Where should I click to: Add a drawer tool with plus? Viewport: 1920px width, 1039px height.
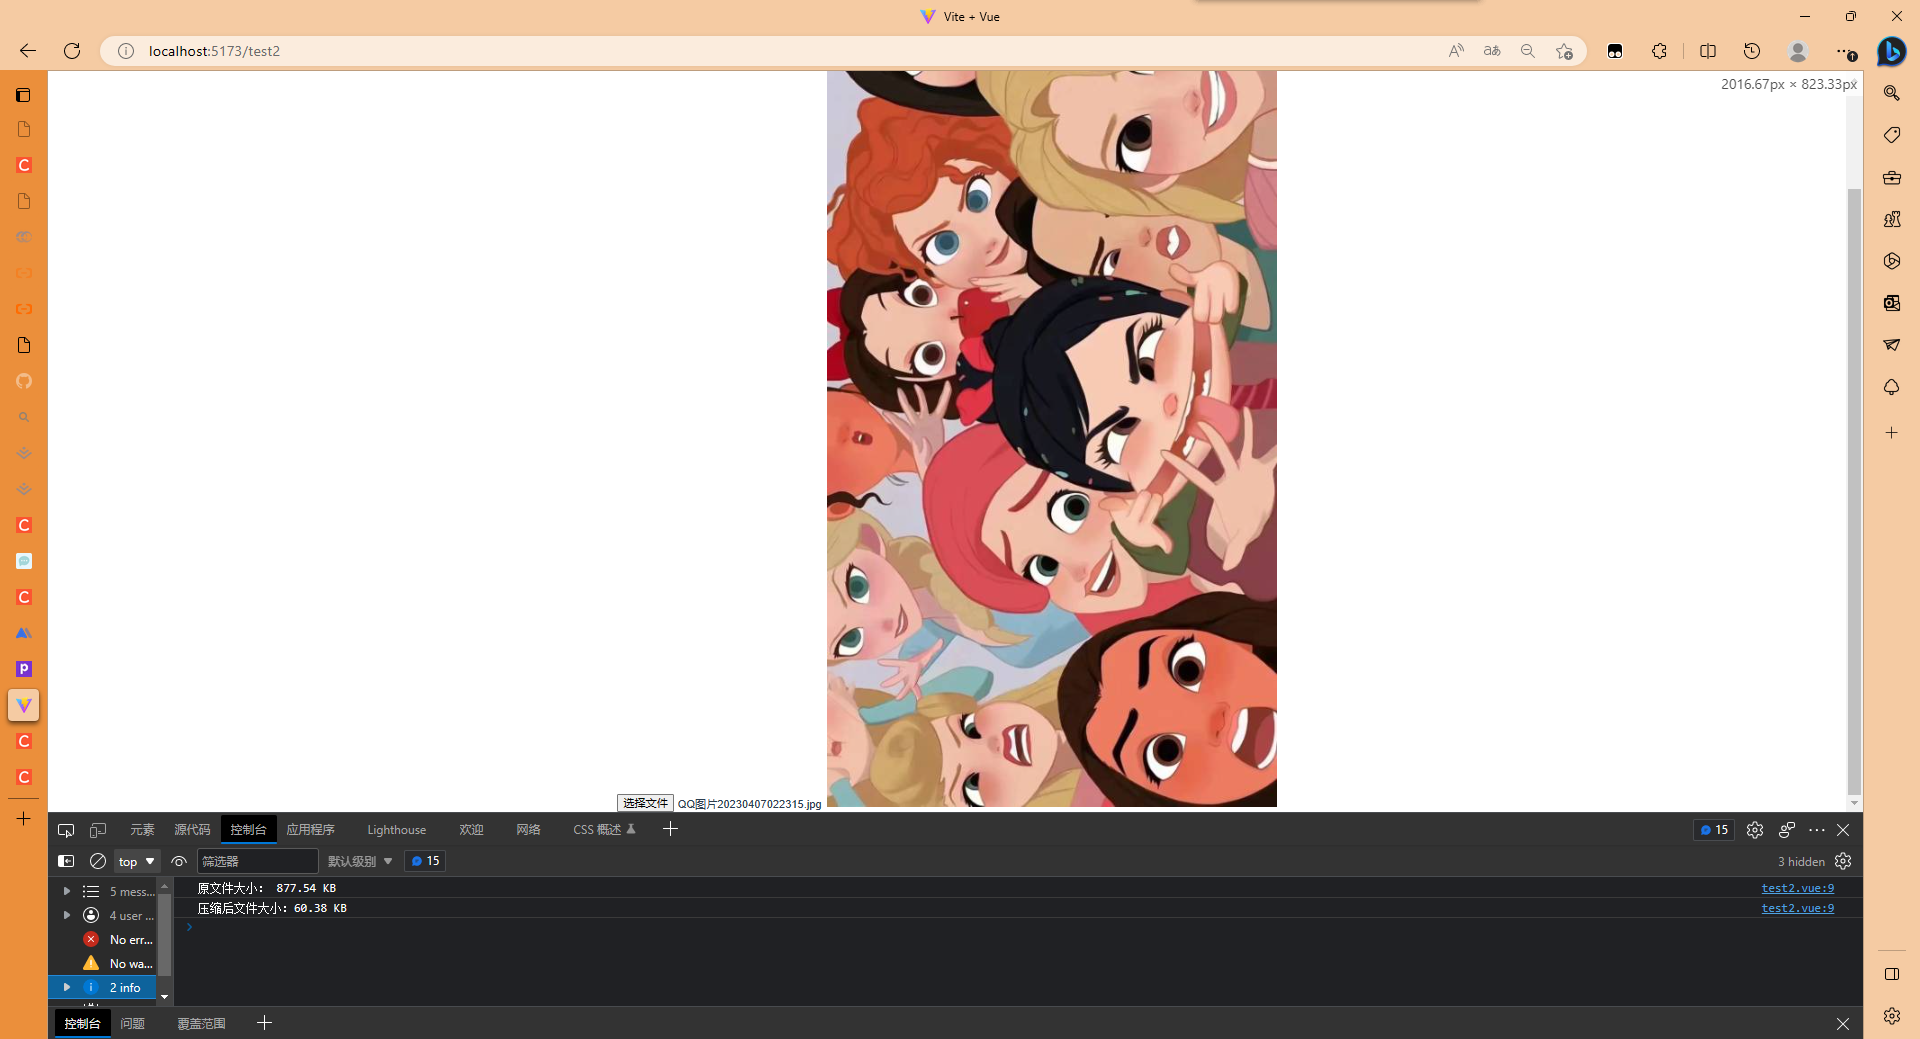click(264, 1023)
